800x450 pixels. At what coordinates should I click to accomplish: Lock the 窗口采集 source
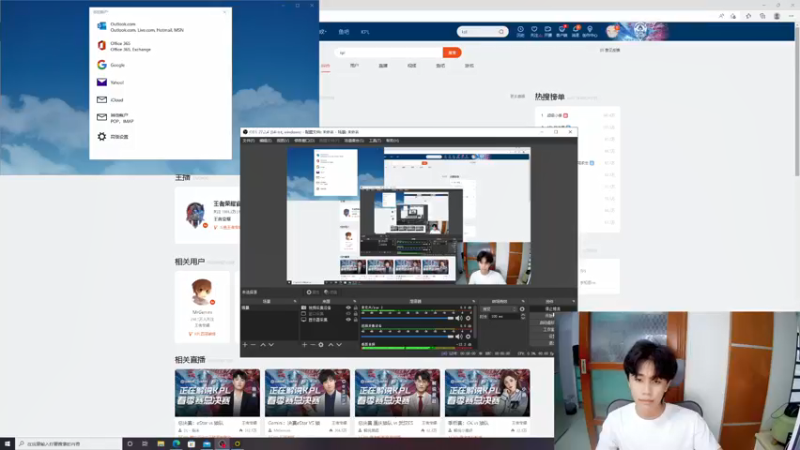[x=356, y=314]
